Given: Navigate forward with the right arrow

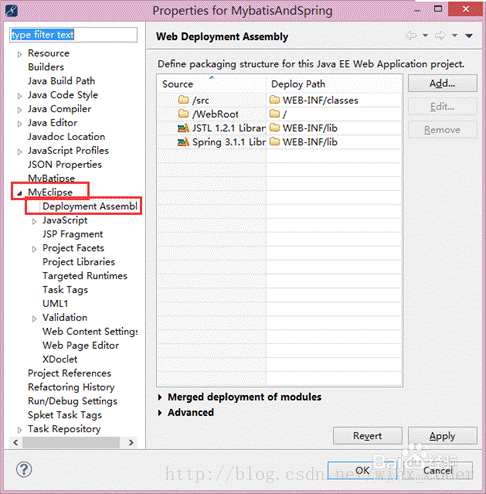Looking at the screenshot, I should [x=440, y=35].
